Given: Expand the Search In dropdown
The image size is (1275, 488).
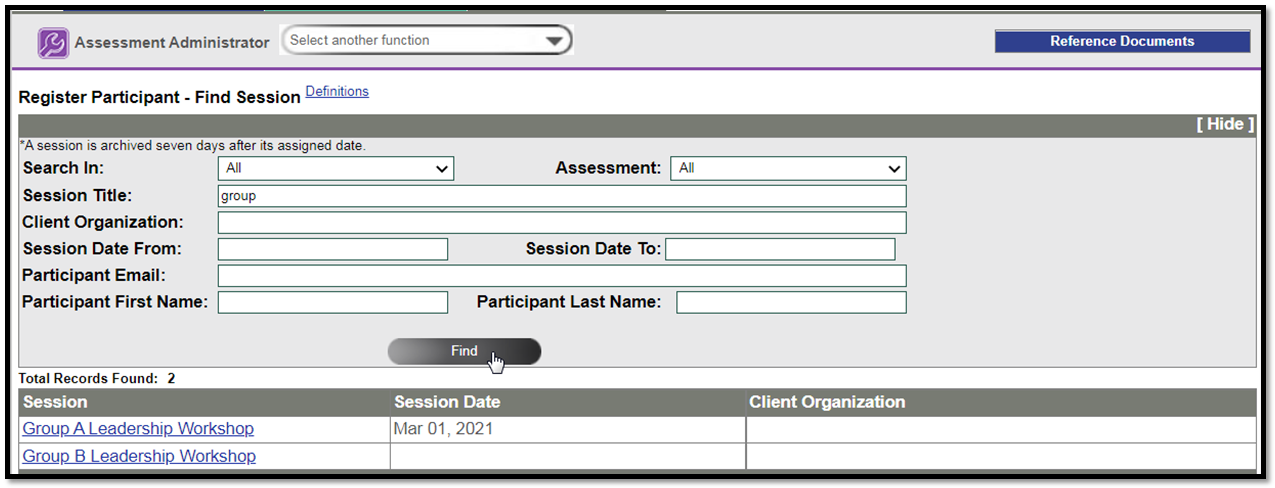Looking at the screenshot, I should tap(336, 168).
